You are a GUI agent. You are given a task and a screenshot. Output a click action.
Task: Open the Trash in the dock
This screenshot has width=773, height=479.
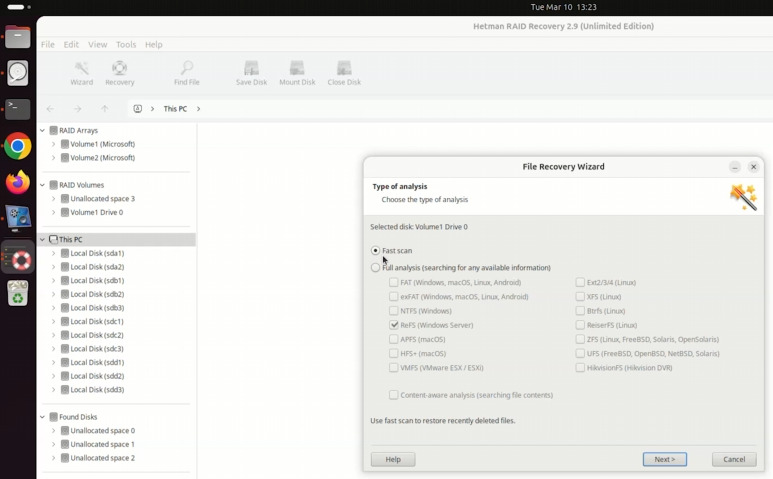18,293
